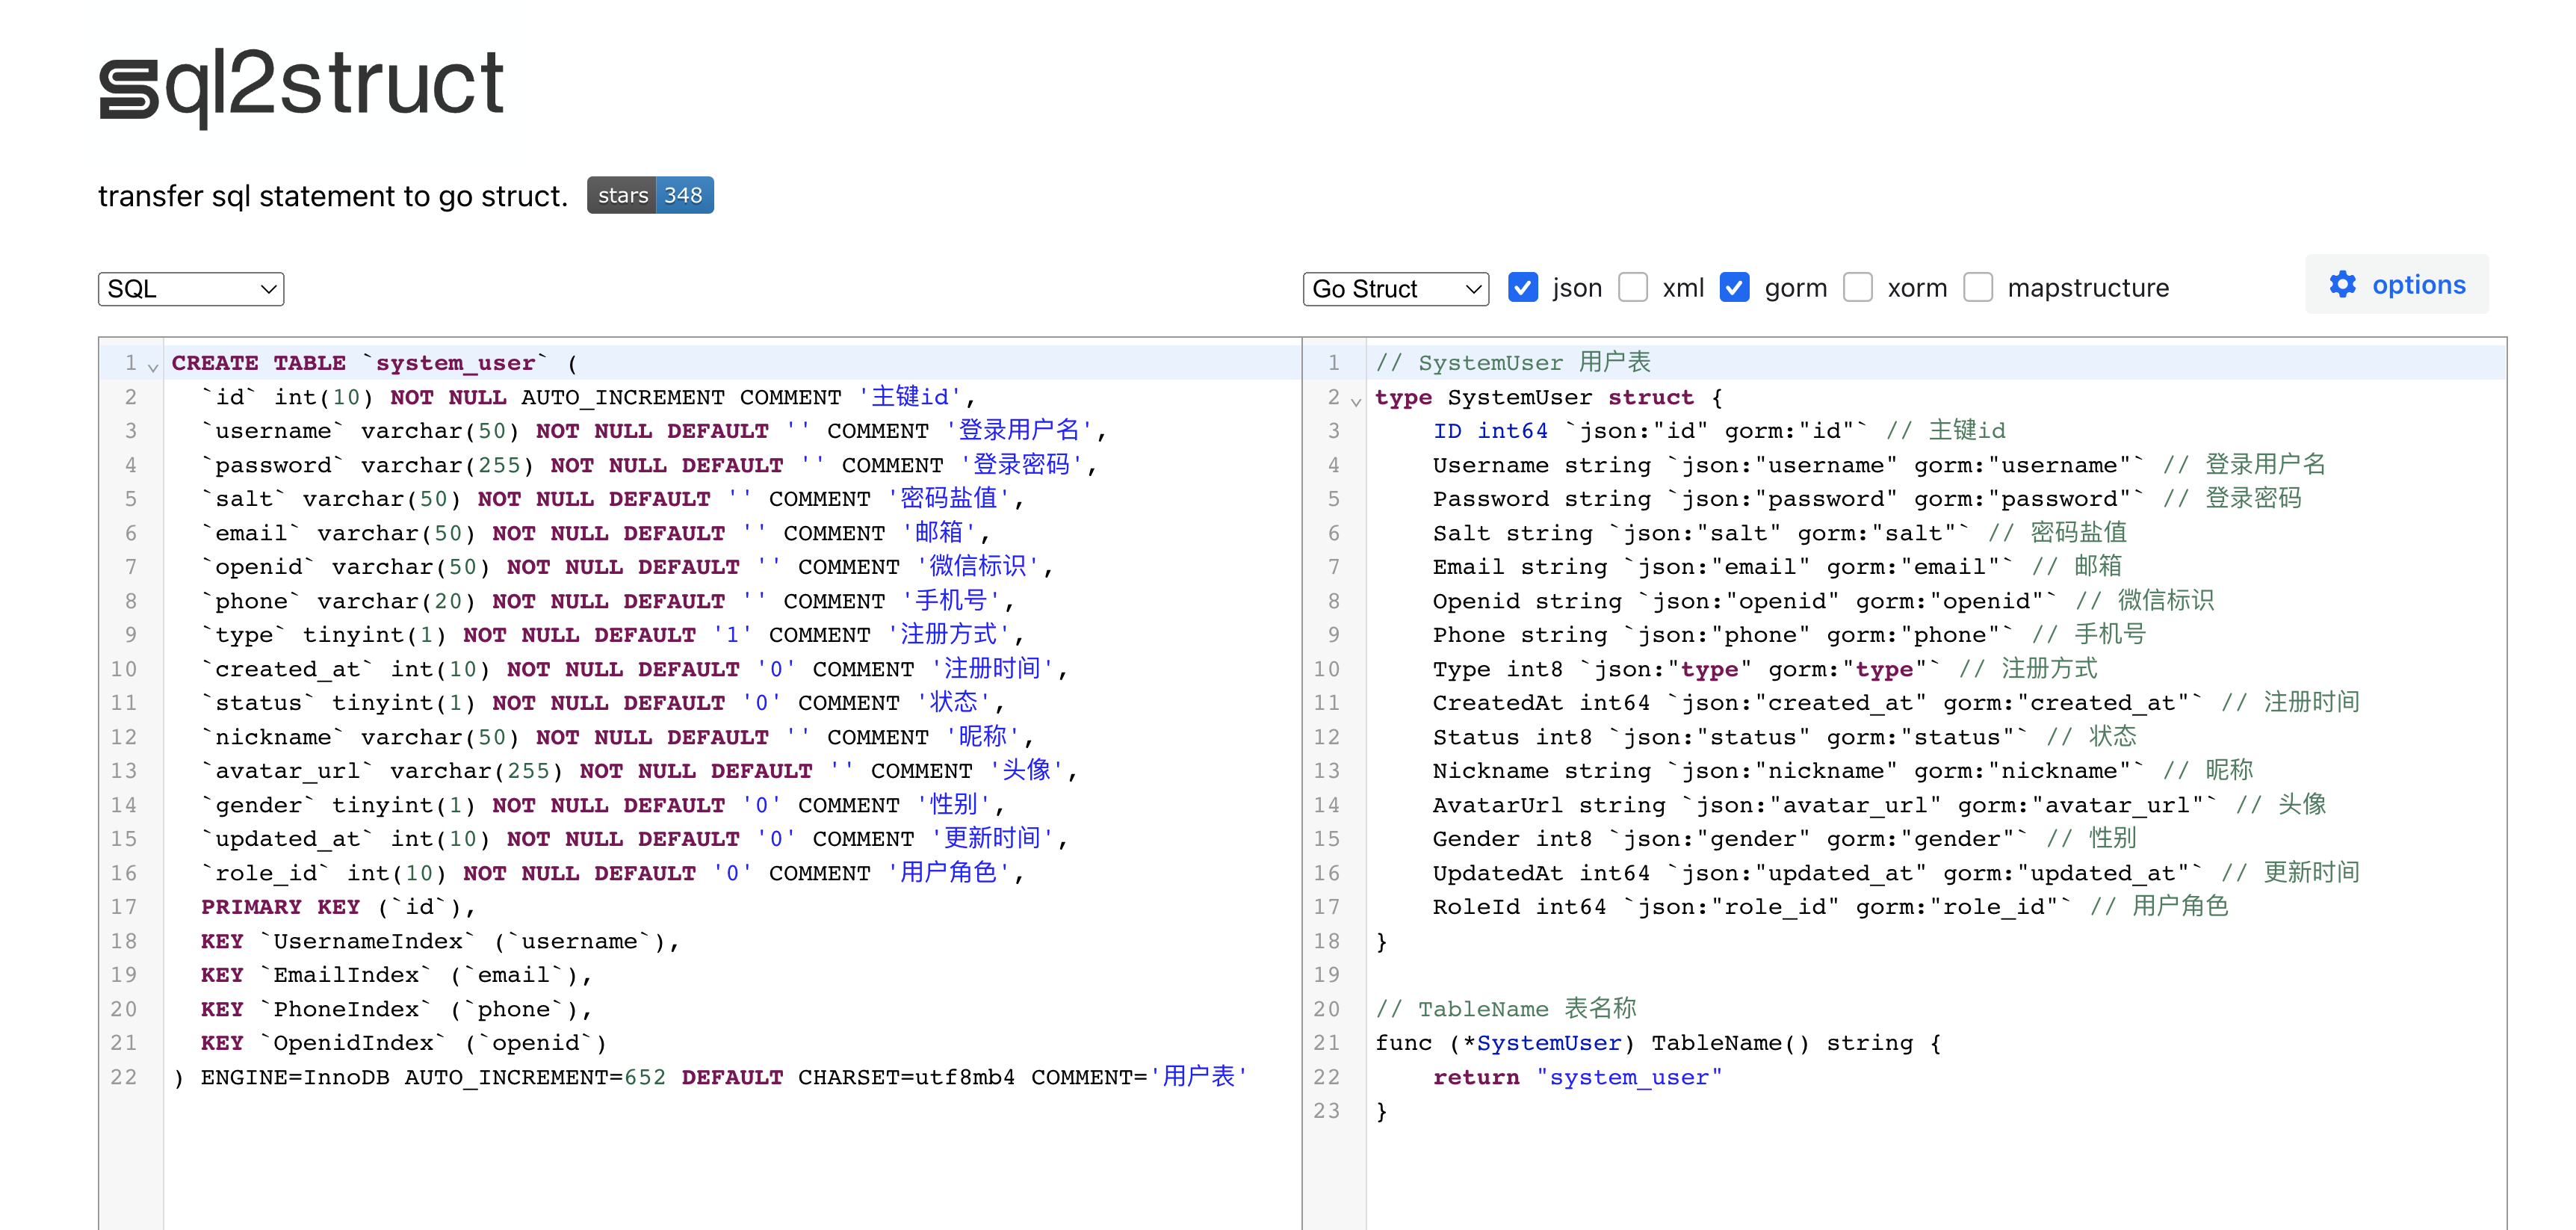Click the 'CREATE TABLE' keyword in SQL editor
Image resolution: width=2576 pixels, height=1230 pixels.
coord(258,363)
